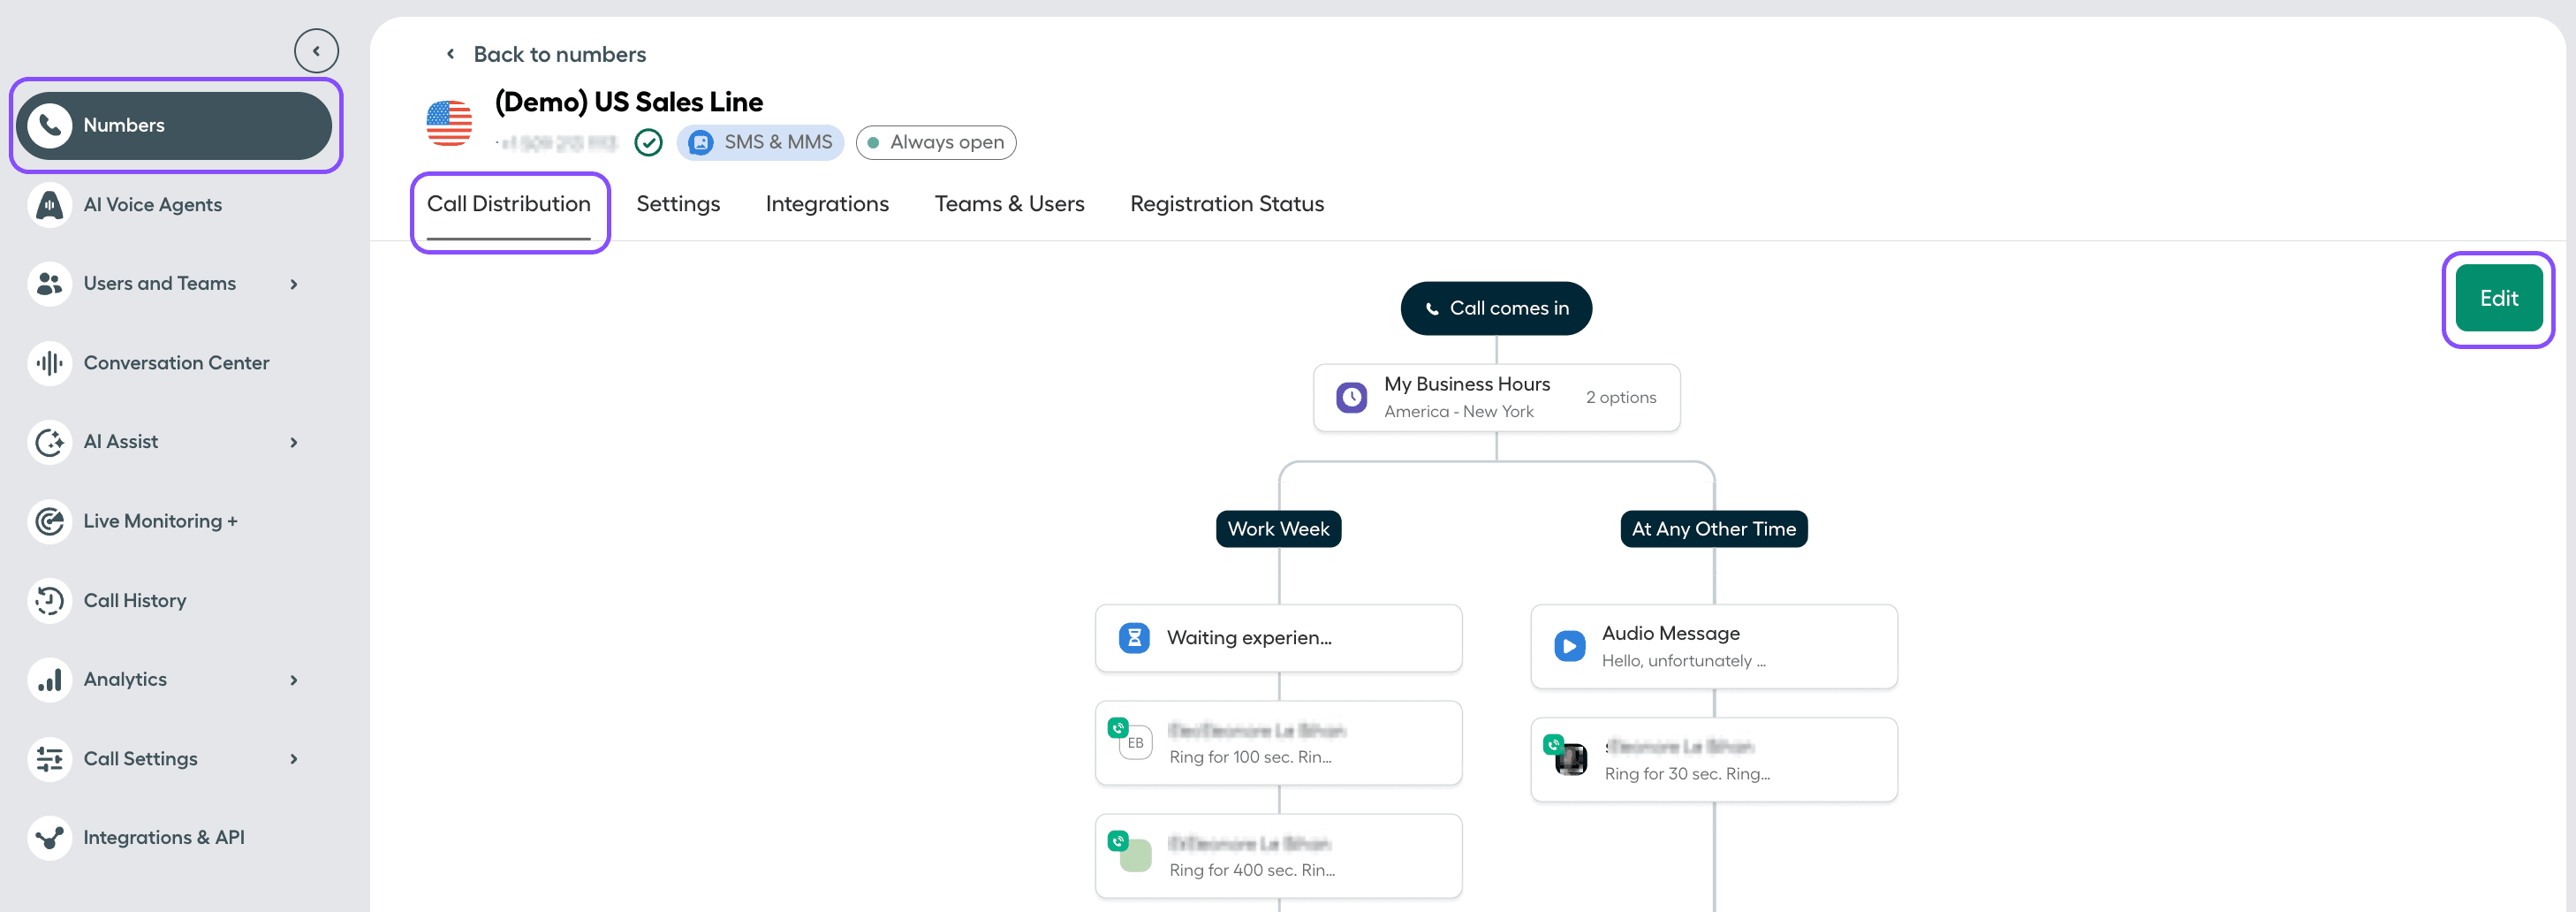Click the SMS & MMS badge
Screen dimensions: 2576x912
point(760,142)
